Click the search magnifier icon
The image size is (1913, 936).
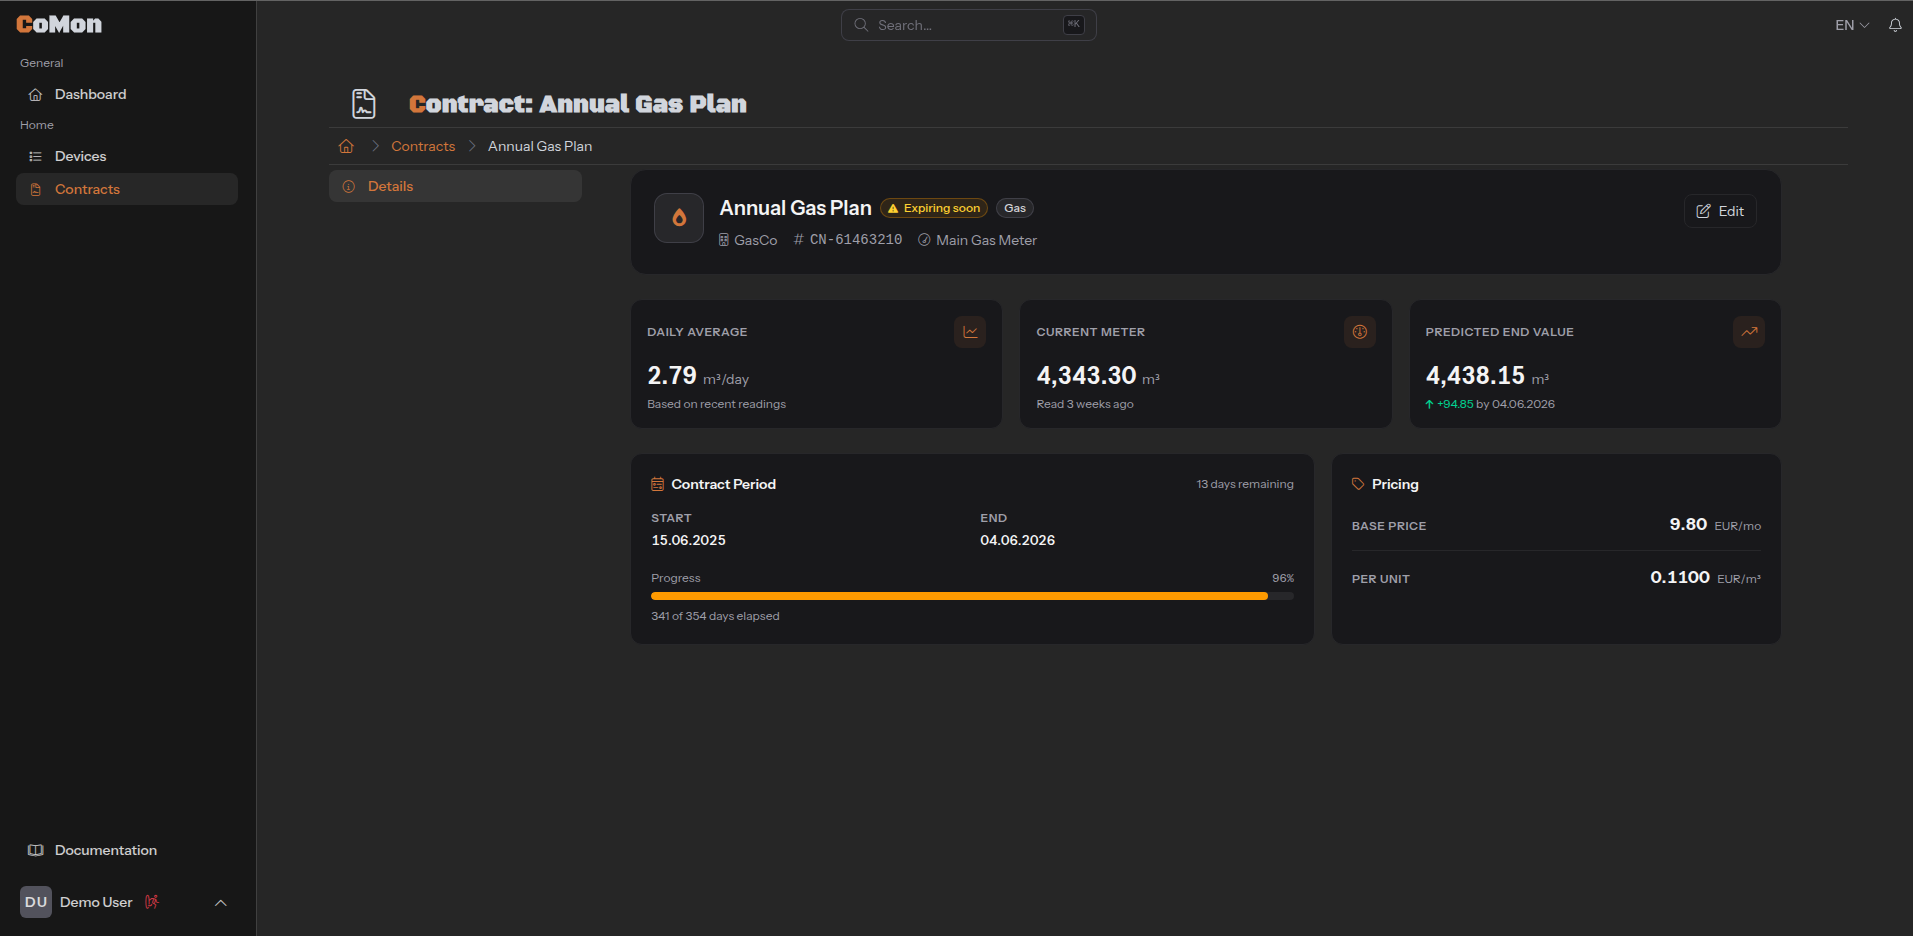coord(861,25)
